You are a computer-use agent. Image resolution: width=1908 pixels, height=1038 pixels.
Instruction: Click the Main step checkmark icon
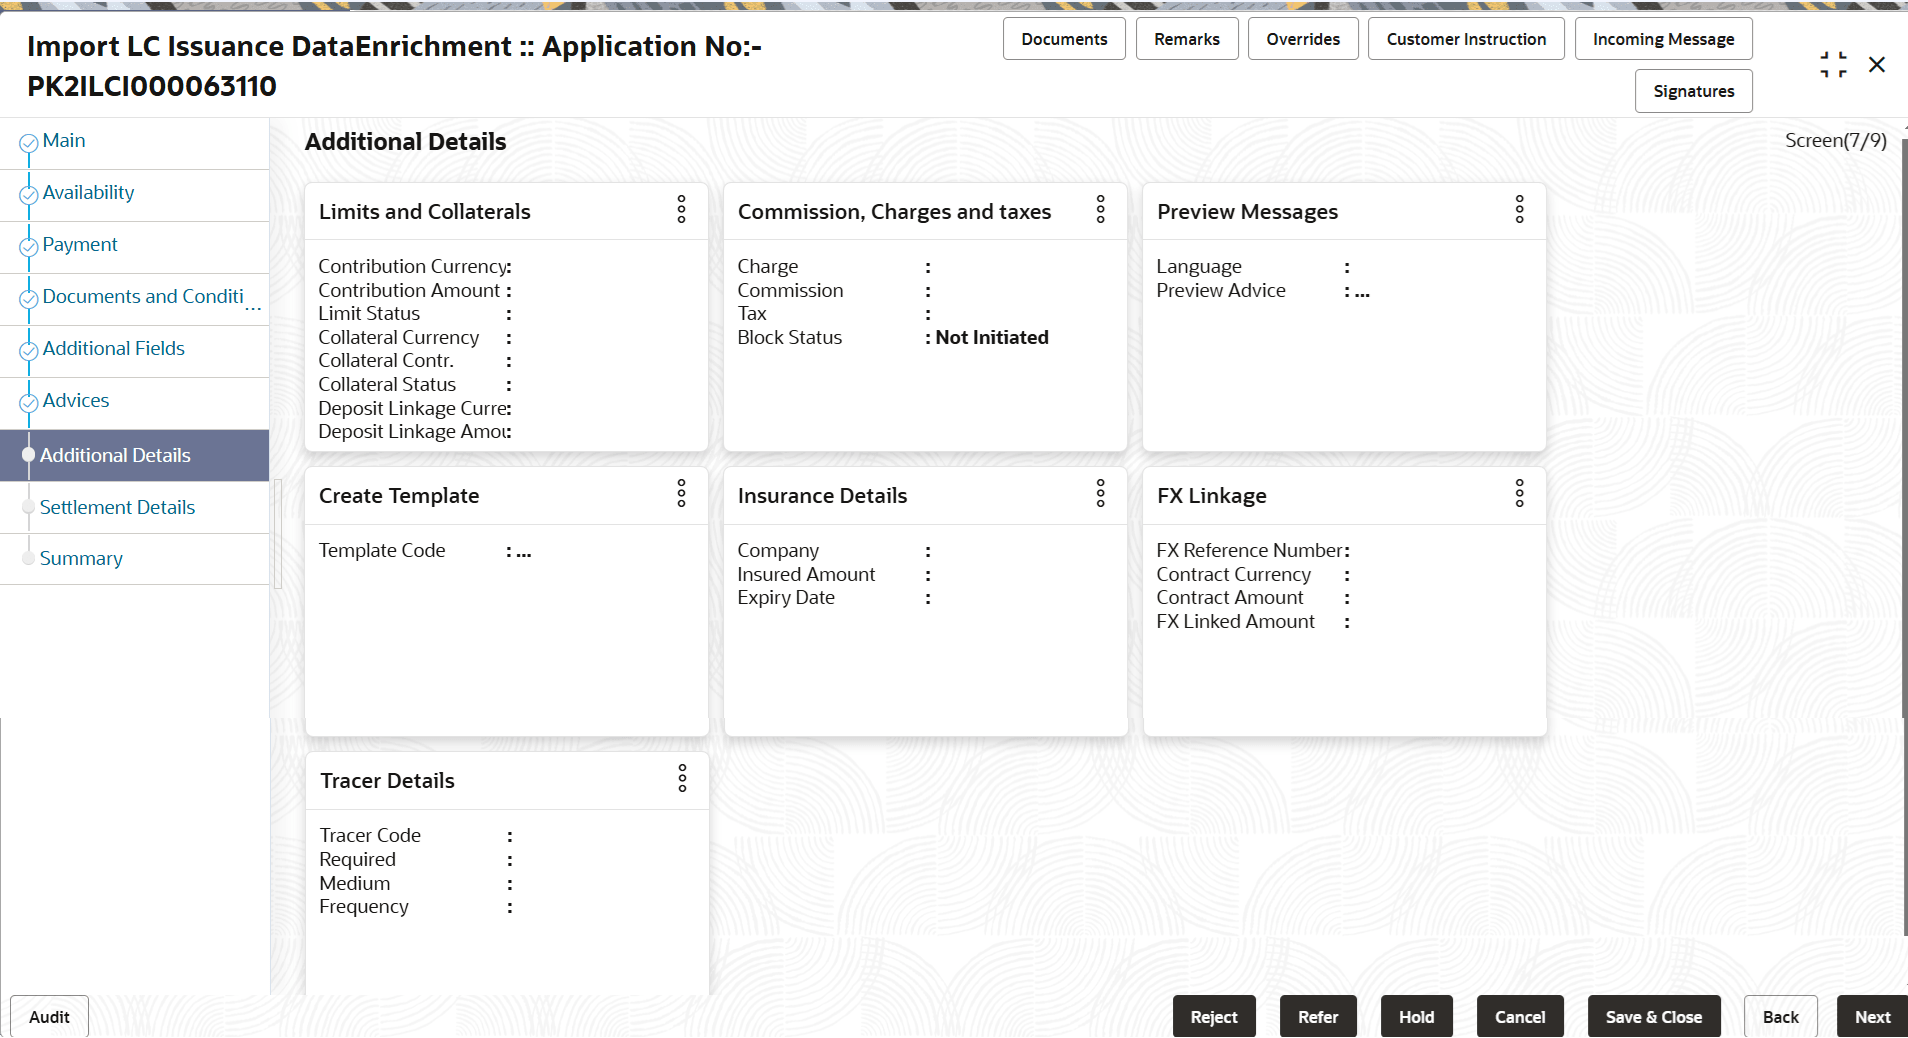pyautogui.click(x=29, y=143)
